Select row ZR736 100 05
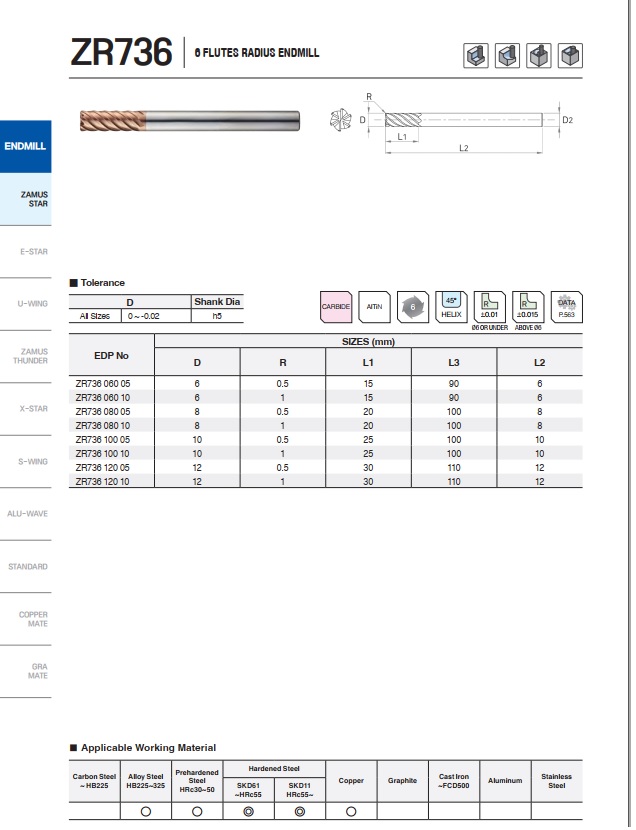The height and width of the screenshot is (830, 636). pyautogui.click(x=325, y=439)
